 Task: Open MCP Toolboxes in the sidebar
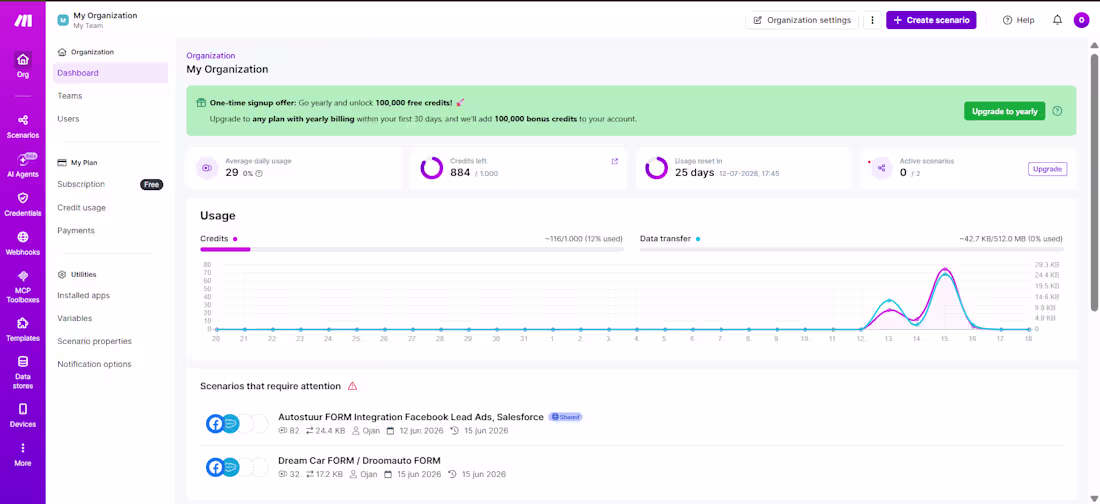pyautogui.click(x=22, y=286)
